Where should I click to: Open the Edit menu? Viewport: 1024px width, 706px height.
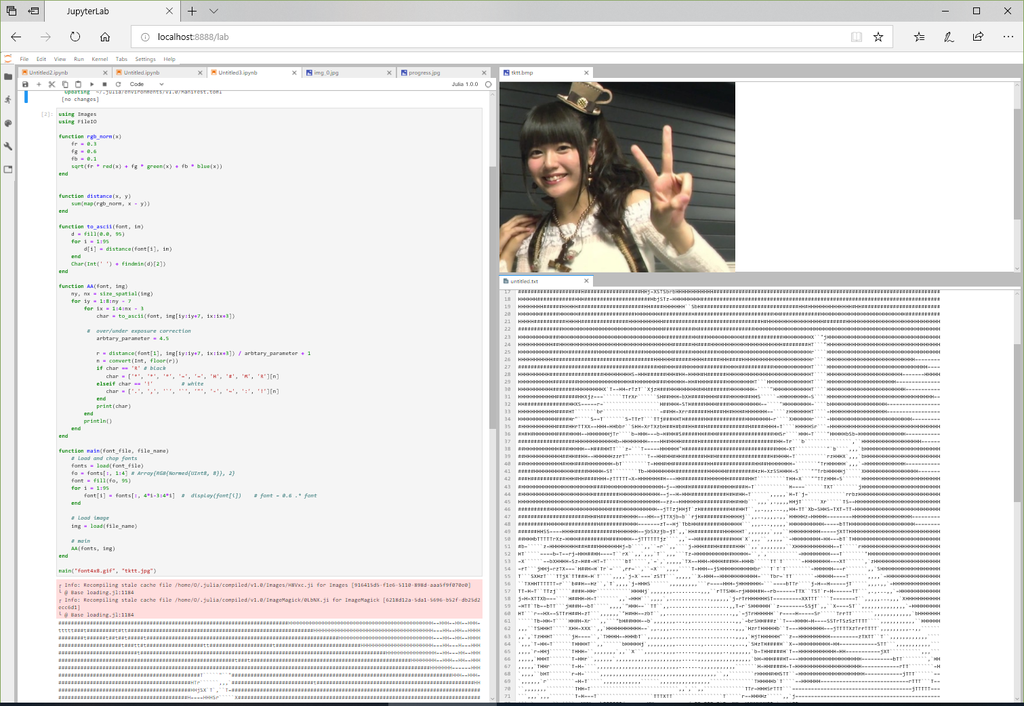[x=41, y=59]
